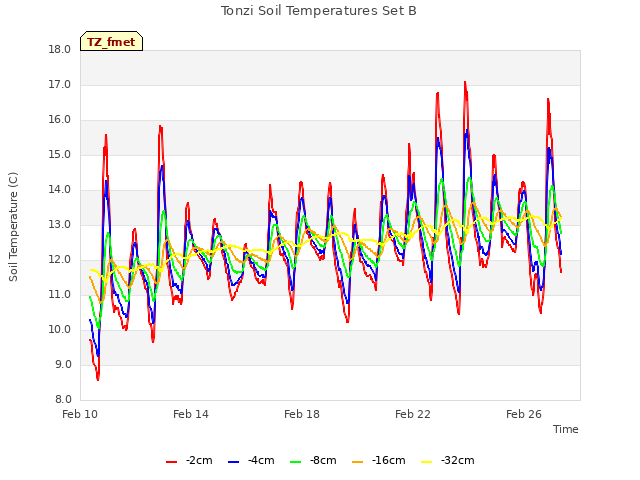Click the Feb 18 x-axis tick label
This screenshot has width=640, height=480.
(302, 414)
